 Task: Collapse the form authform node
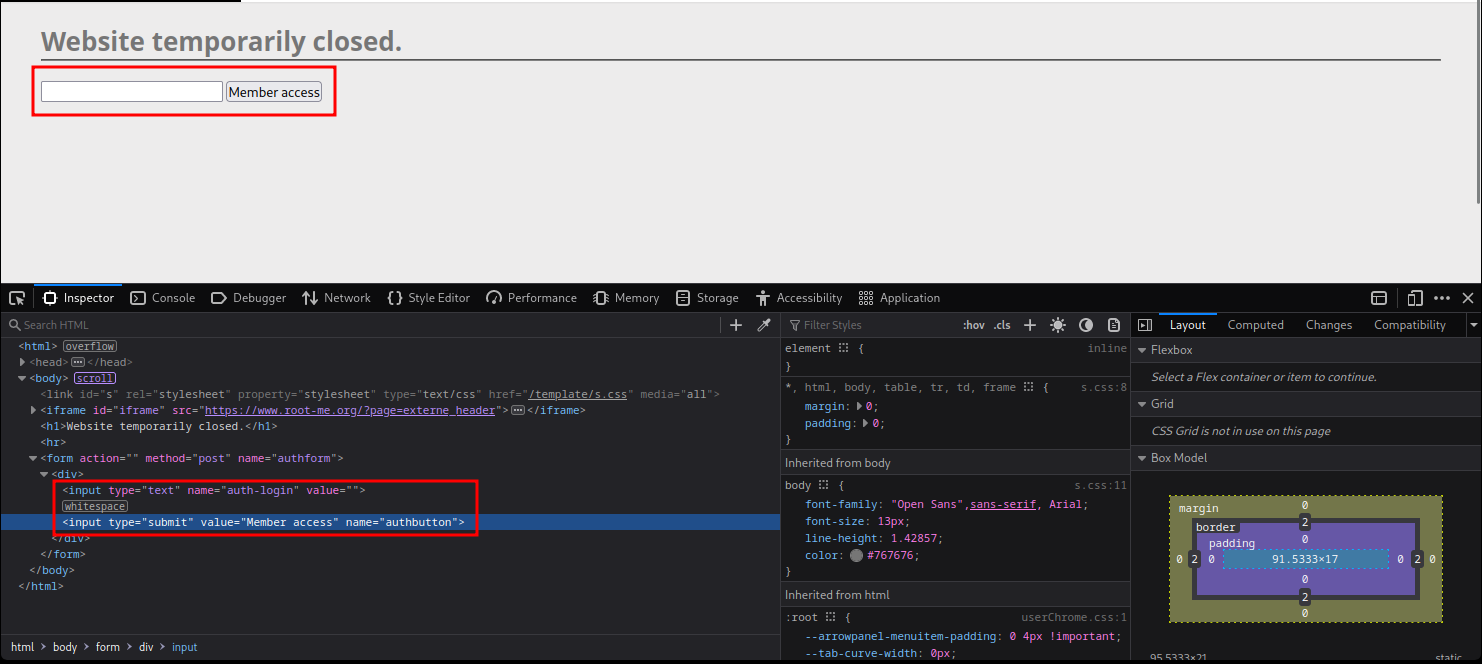(33, 458)
